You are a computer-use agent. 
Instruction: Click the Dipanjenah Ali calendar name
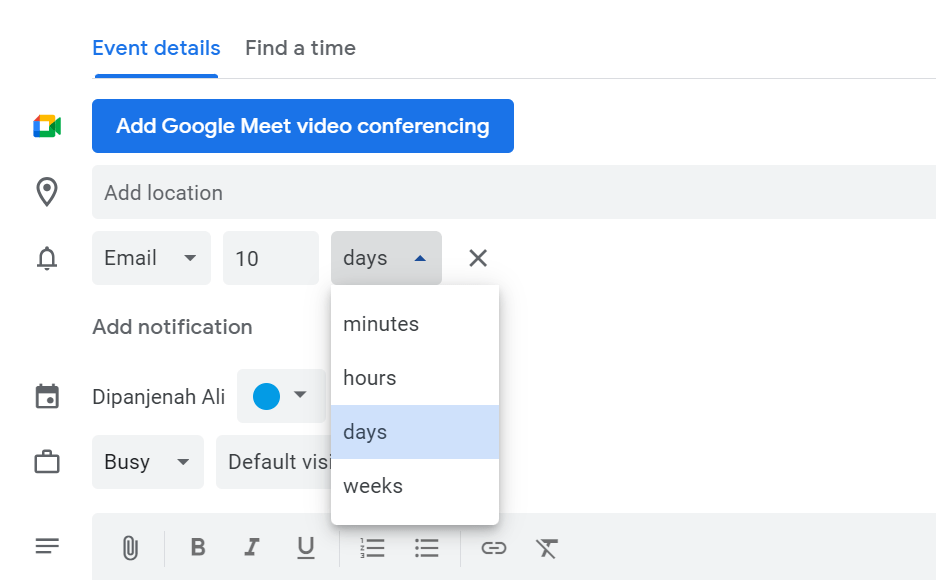click(159, 397)
